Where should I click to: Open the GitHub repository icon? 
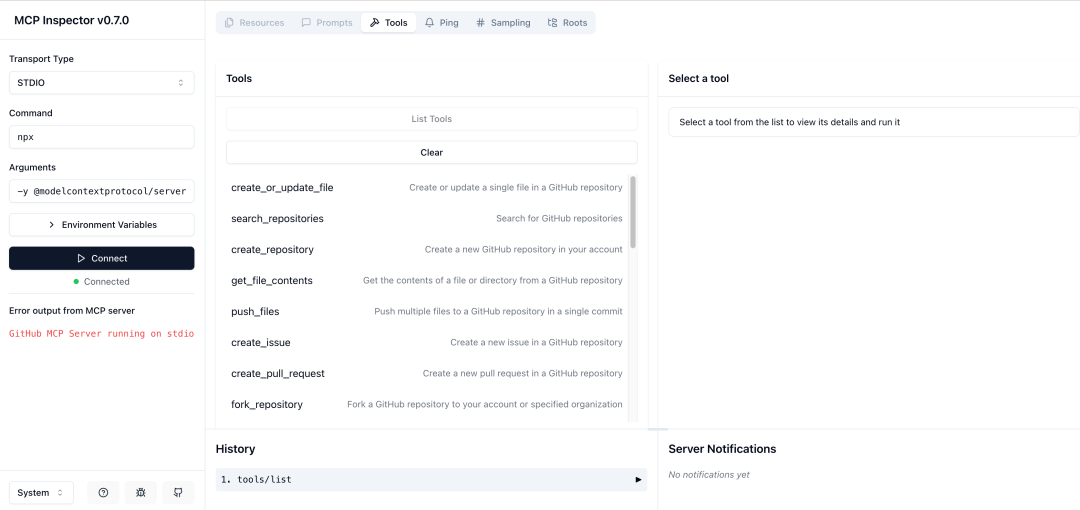(178, 493)
